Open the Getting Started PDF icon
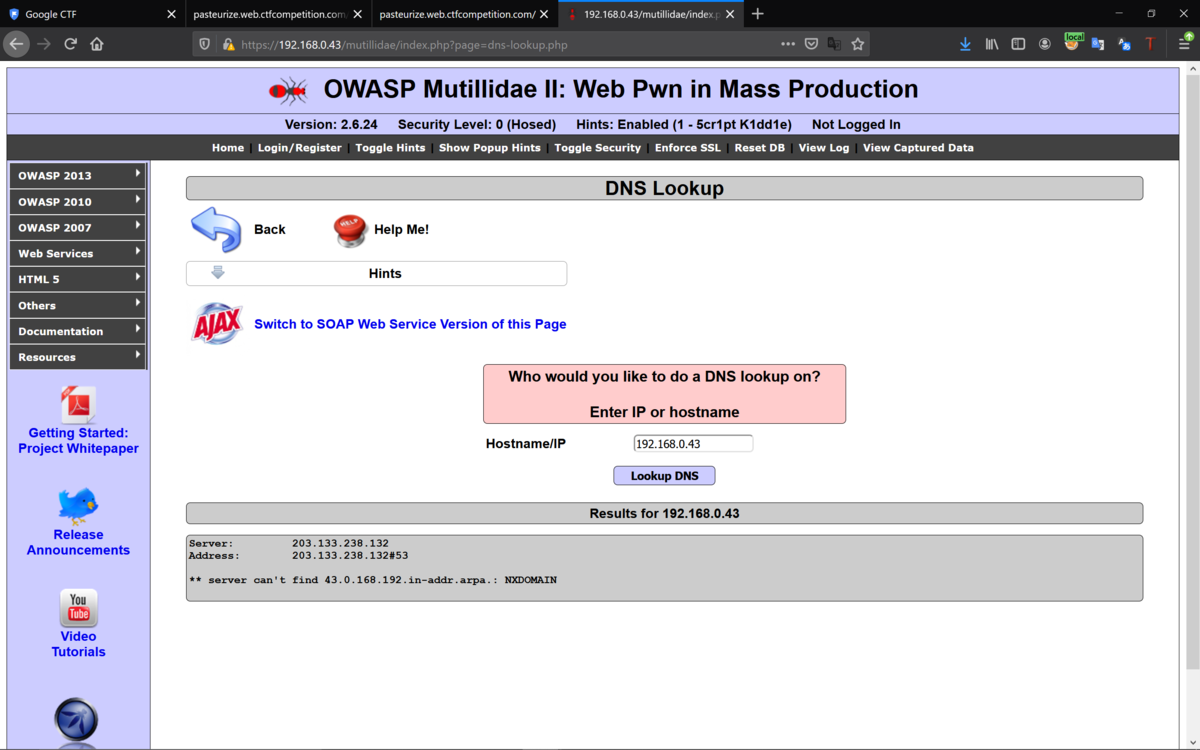 click(78, 404)
